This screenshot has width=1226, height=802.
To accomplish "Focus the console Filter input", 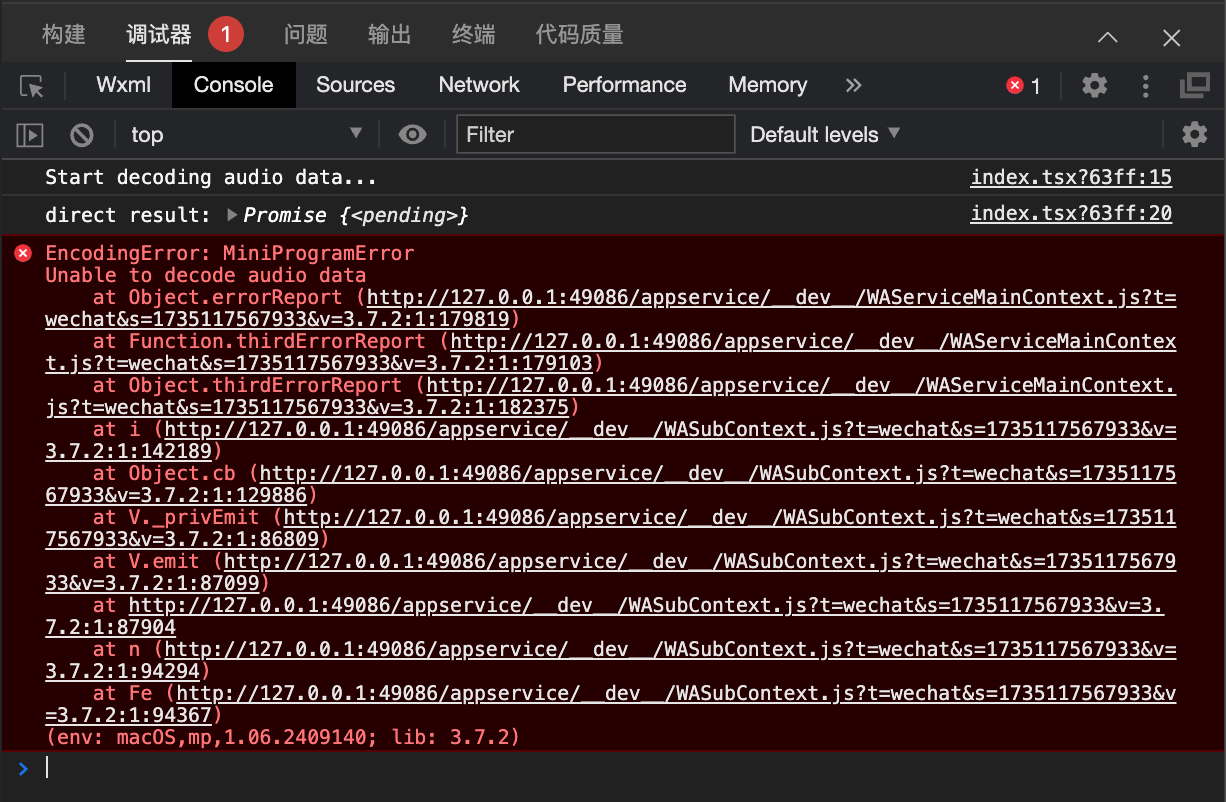I will 595,135.
